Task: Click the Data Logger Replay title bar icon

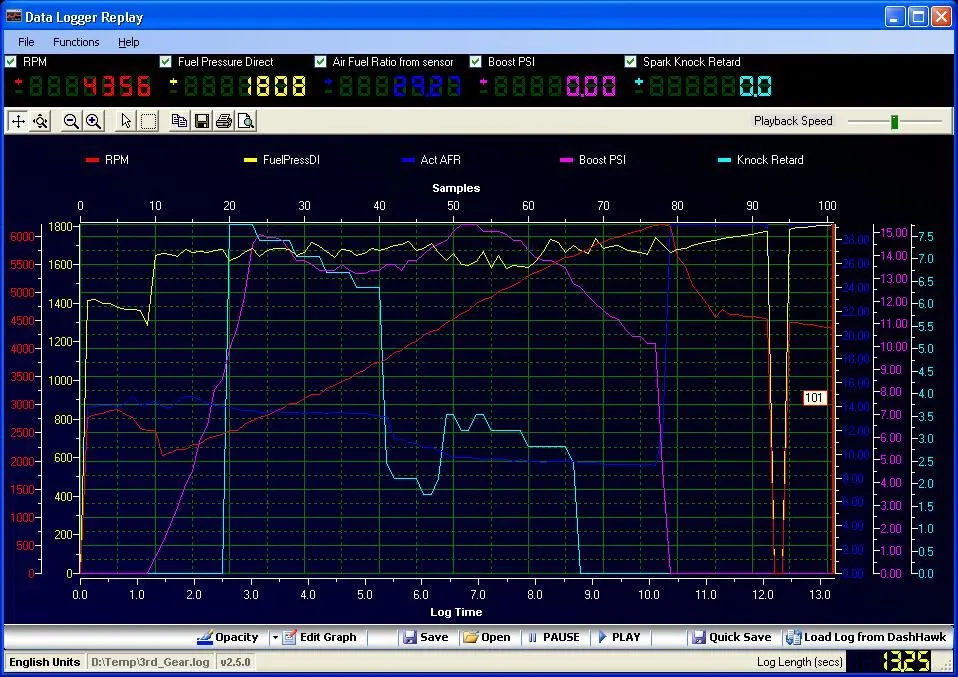Action: tap(13, 16)
